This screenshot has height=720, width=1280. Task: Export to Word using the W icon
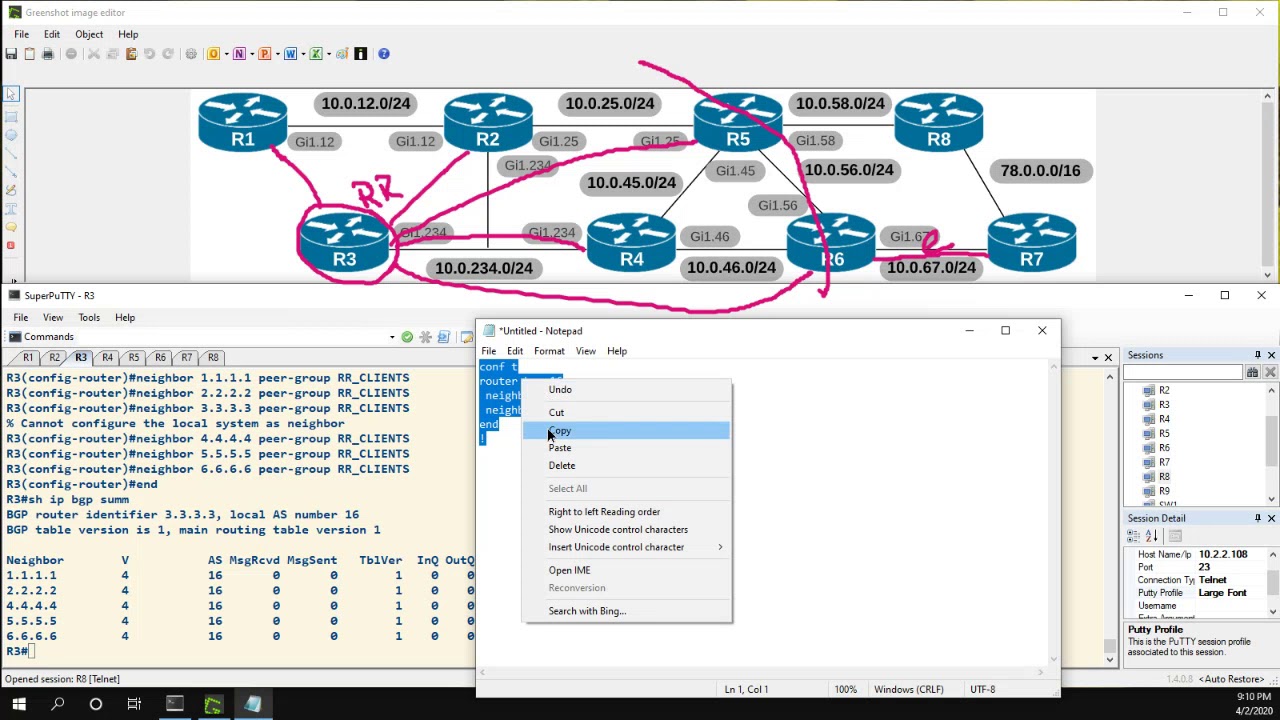[290, 54]
